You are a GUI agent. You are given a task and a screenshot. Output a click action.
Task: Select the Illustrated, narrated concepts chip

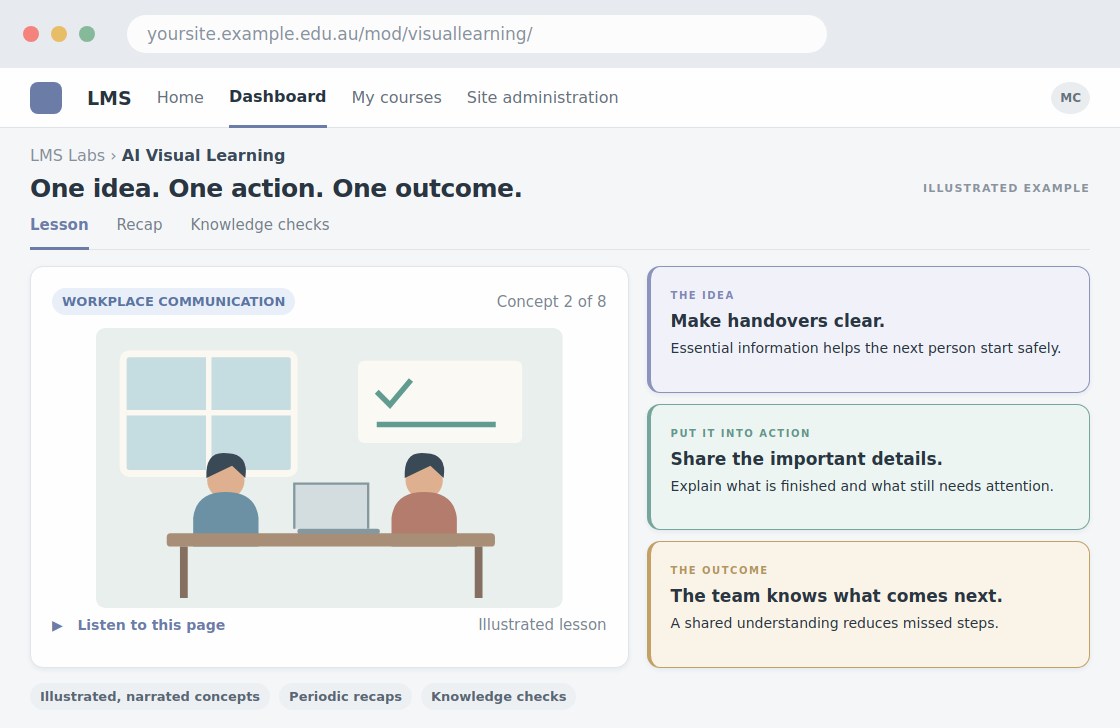click(x=150, y=697)
